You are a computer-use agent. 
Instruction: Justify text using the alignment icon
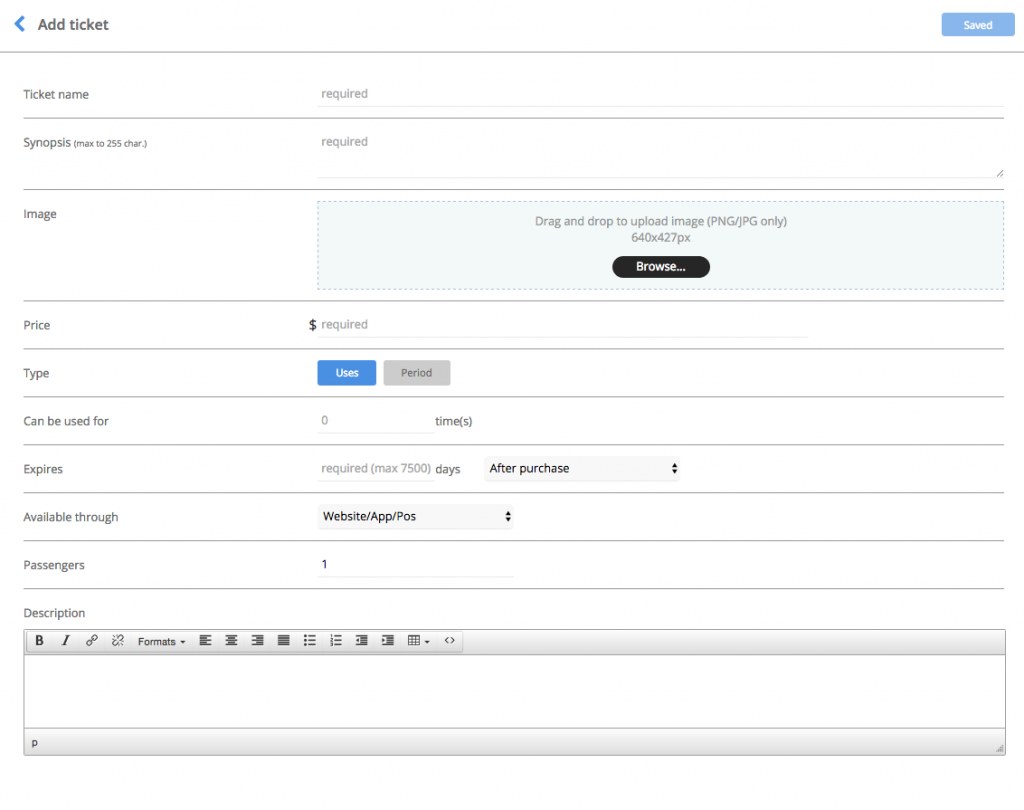[283, 640]
